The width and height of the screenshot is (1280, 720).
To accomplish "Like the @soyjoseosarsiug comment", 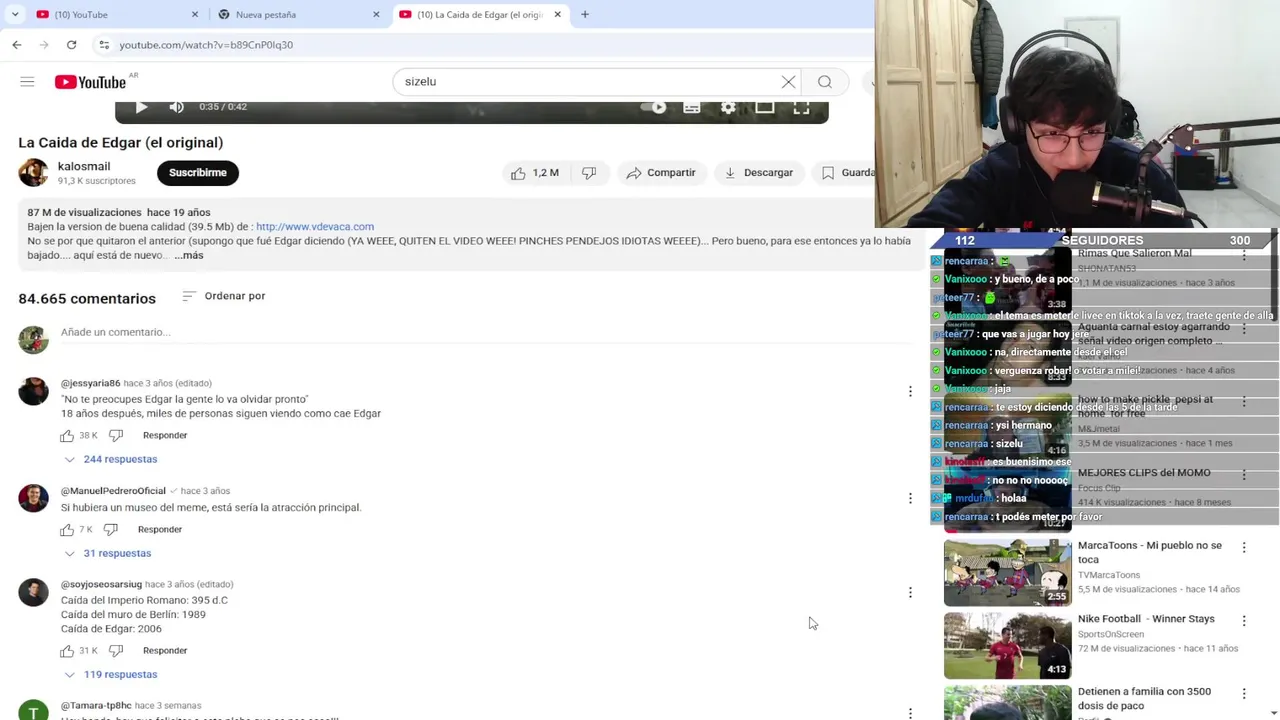I will (67, 650).
